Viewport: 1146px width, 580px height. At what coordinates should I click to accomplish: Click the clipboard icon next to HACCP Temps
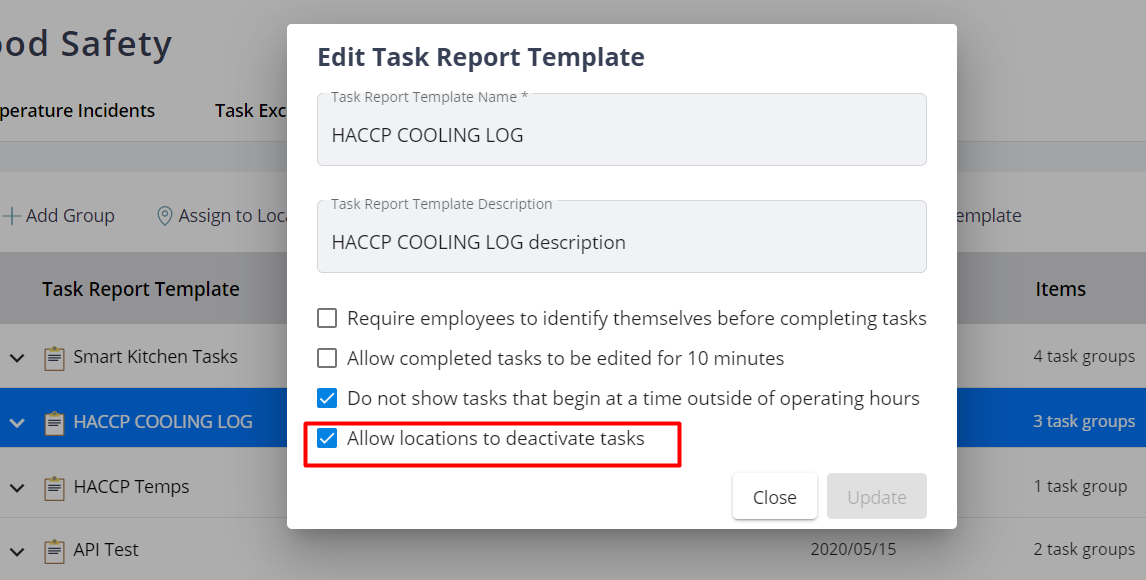tap(54, 488)
